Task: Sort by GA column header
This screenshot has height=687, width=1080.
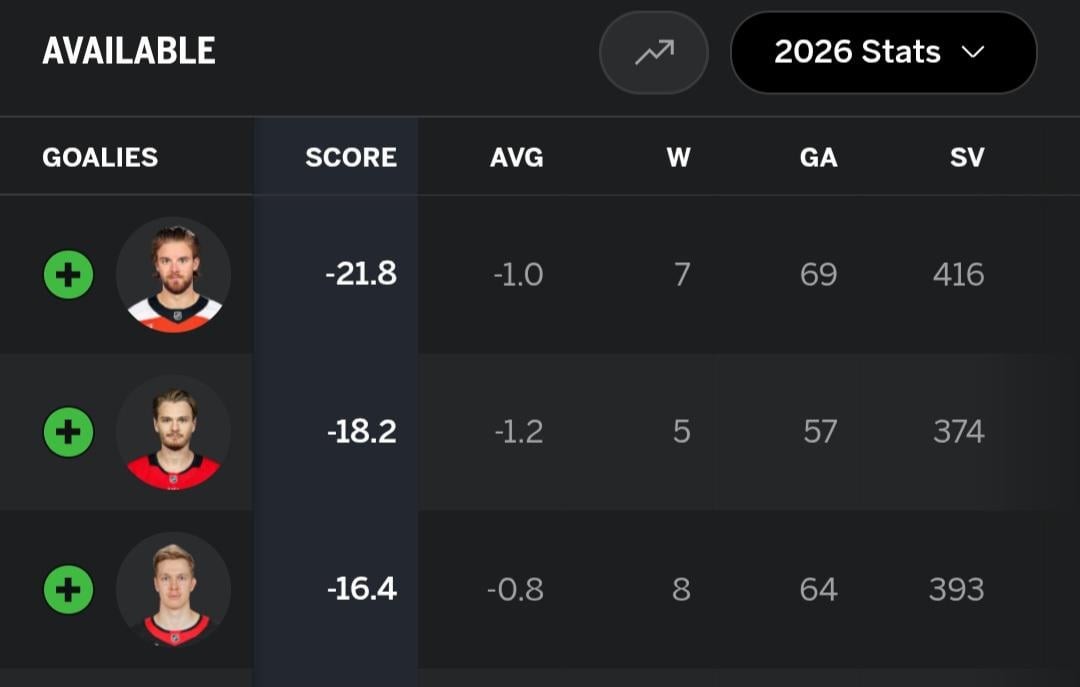Action: tap(818, 157)
